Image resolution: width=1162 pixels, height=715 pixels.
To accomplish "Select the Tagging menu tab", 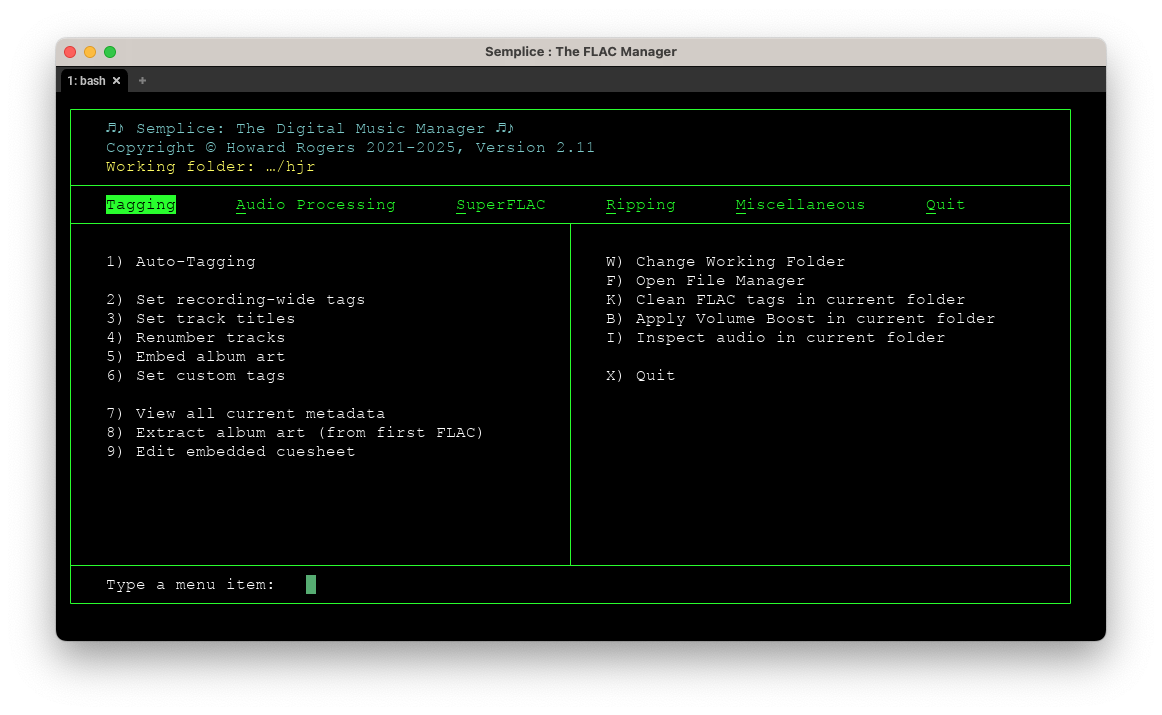I will click(x=140, y=204).
